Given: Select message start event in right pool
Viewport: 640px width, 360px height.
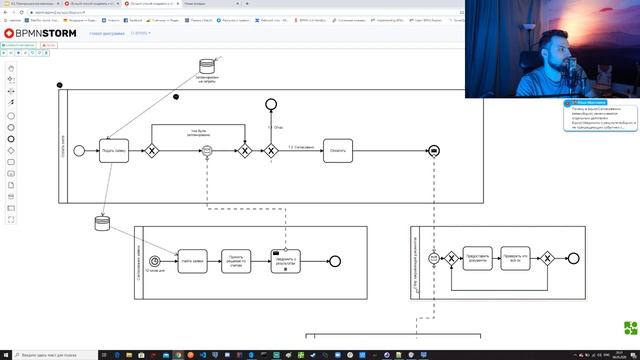Looking at the screenshot, I should coord(434,258).
